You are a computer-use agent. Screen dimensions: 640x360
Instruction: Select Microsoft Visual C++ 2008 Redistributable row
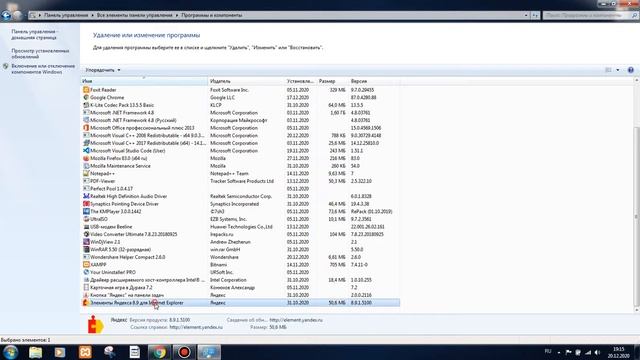click(240, 136)
